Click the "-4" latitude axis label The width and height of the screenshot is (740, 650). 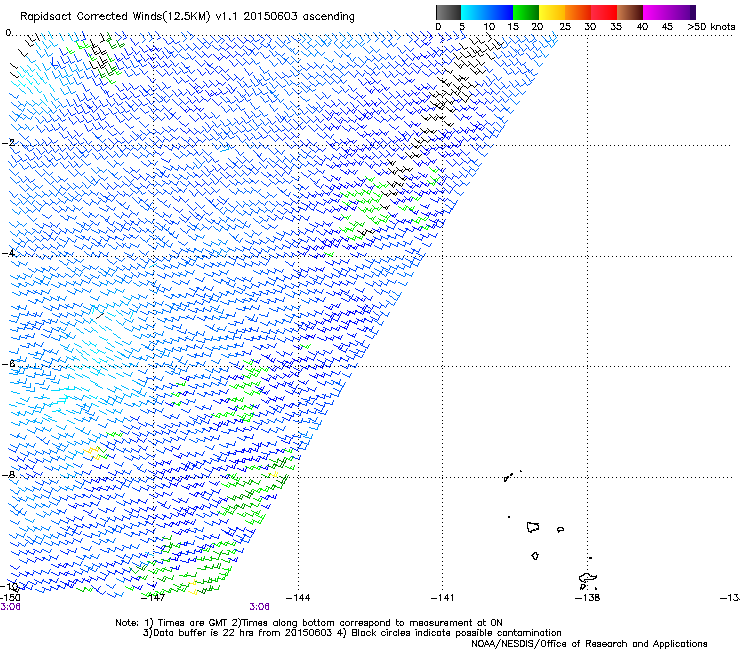(8, 253)
